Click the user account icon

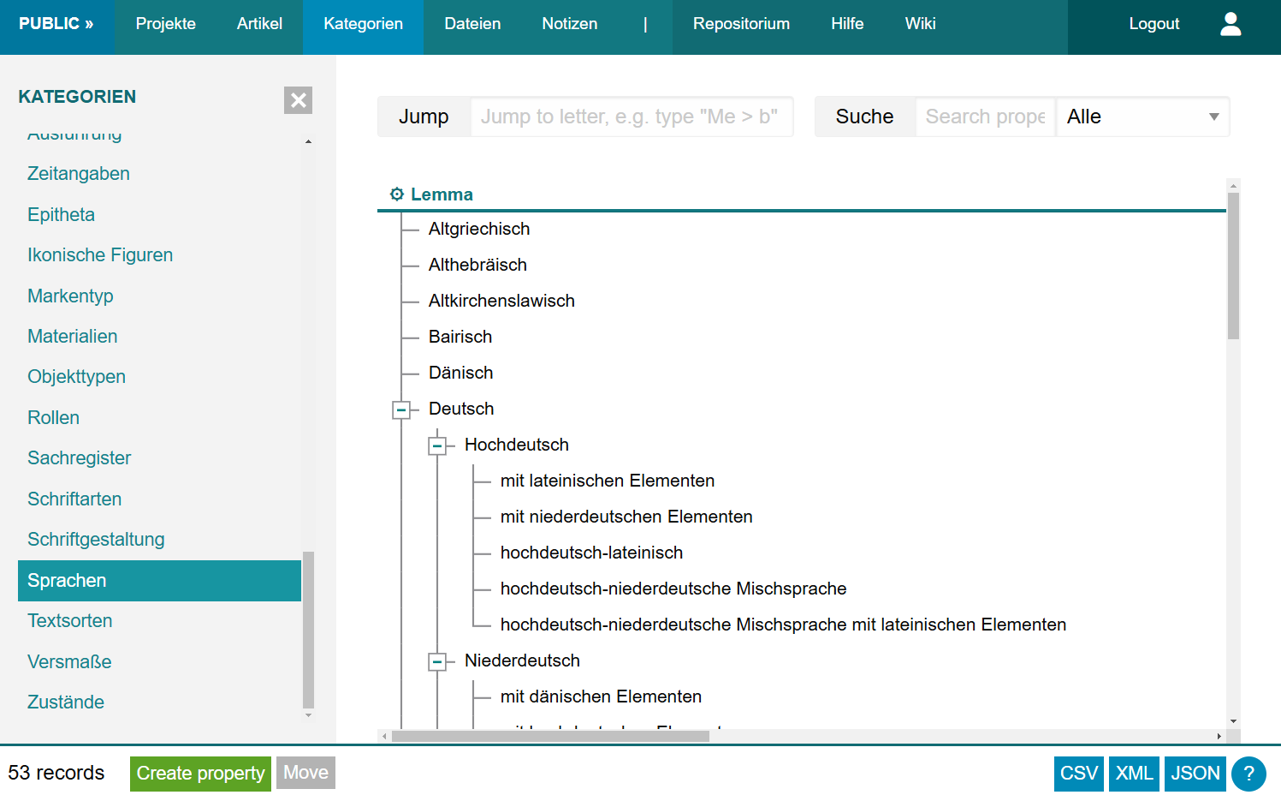1230,23
